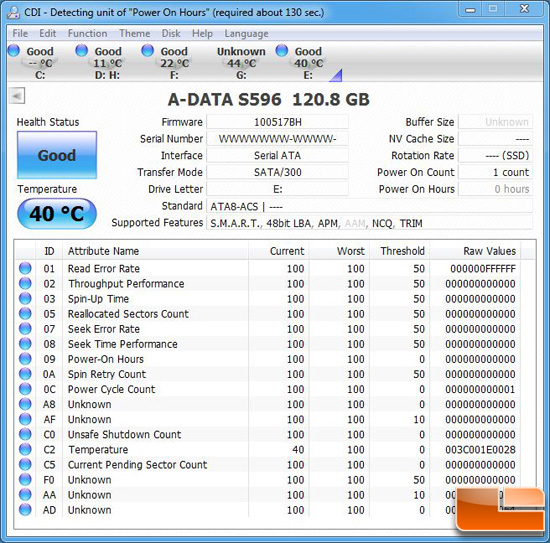This screenshot has height=543, width=550.
Task: Click the Rotation Rate field (SSD)
Action: (496, 155)
